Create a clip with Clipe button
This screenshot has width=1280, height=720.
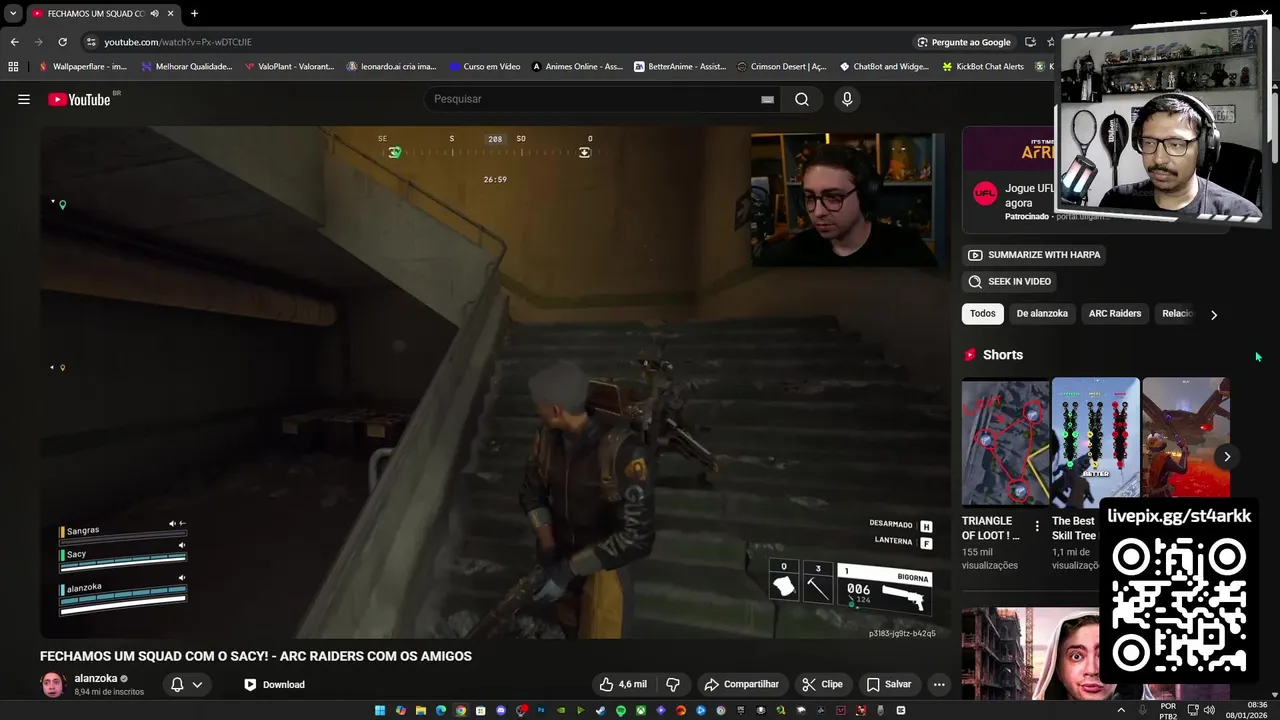pos(823,684)
